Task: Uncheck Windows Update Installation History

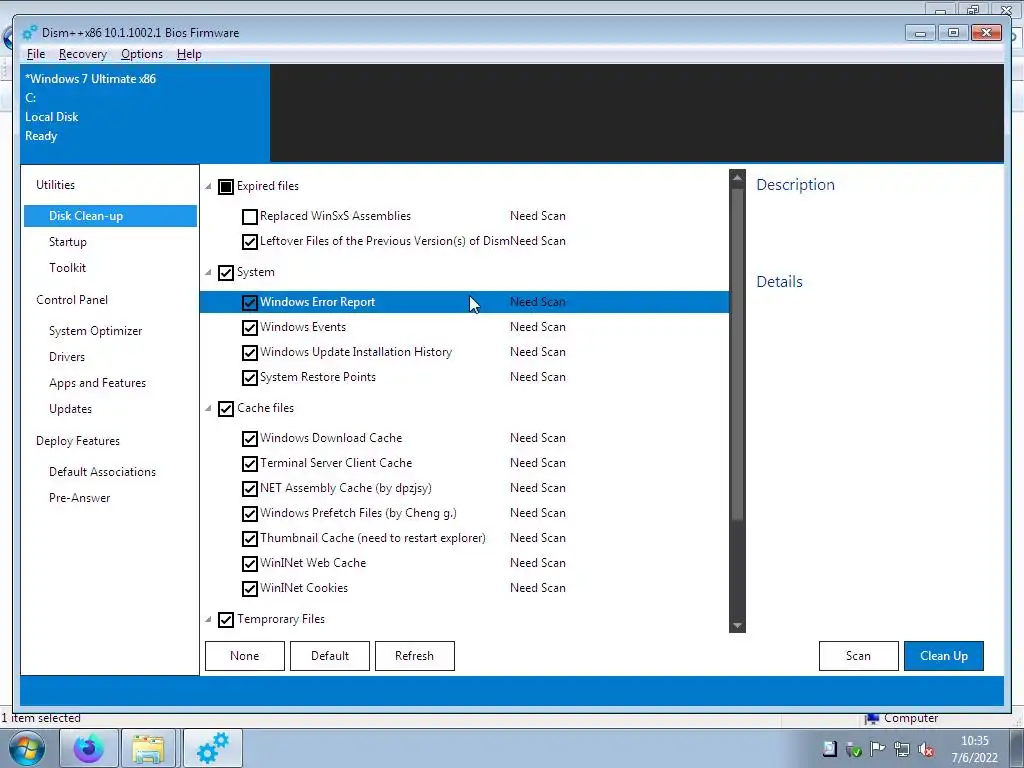Action: click(x=249, y=353)
